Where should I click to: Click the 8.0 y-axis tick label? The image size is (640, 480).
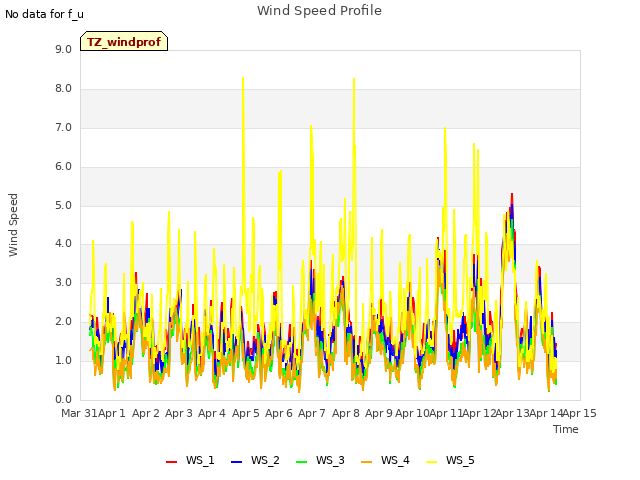(x=63, y=89)
